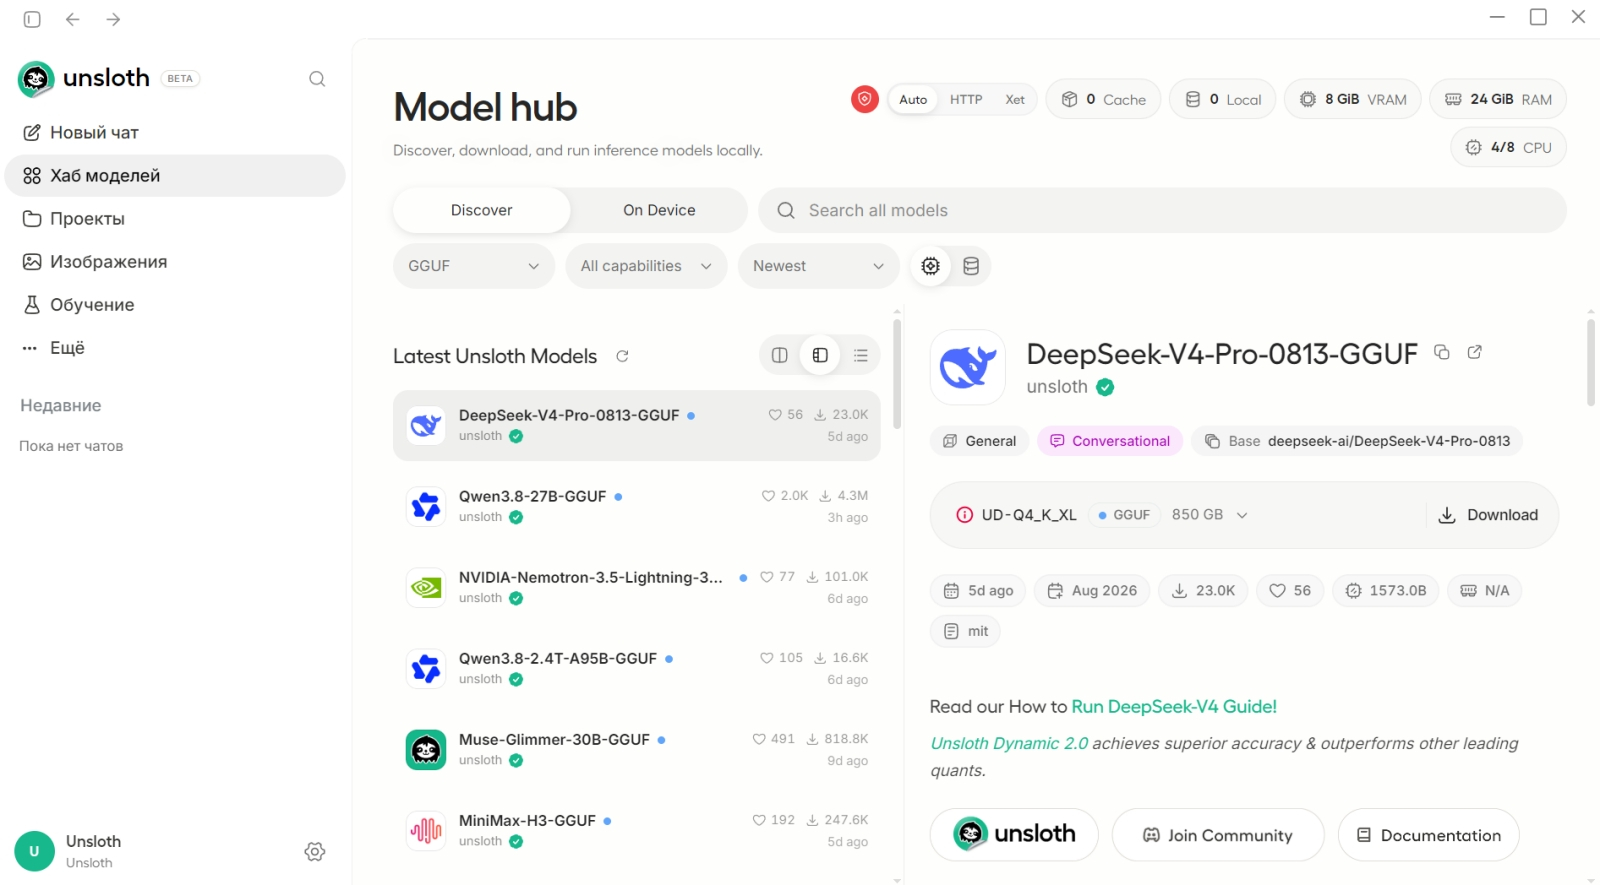The width and height of the screenshot is (1600, 885).
Task: Switch model list to list view
Action: point(861,355)
